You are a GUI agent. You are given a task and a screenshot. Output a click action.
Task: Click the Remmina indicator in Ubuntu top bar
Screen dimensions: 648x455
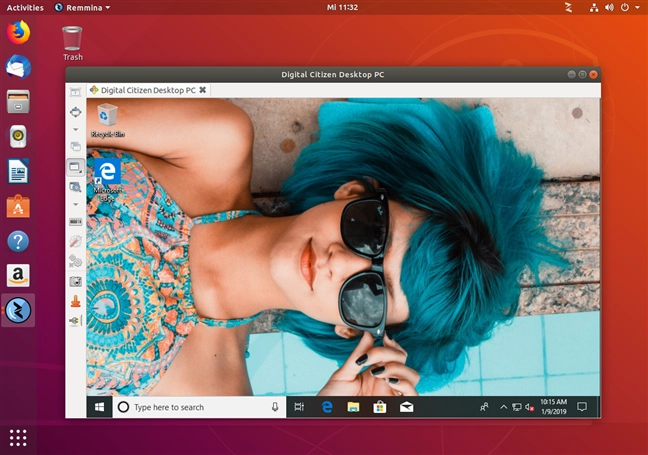pyautogui.click(x=568, y=7)
